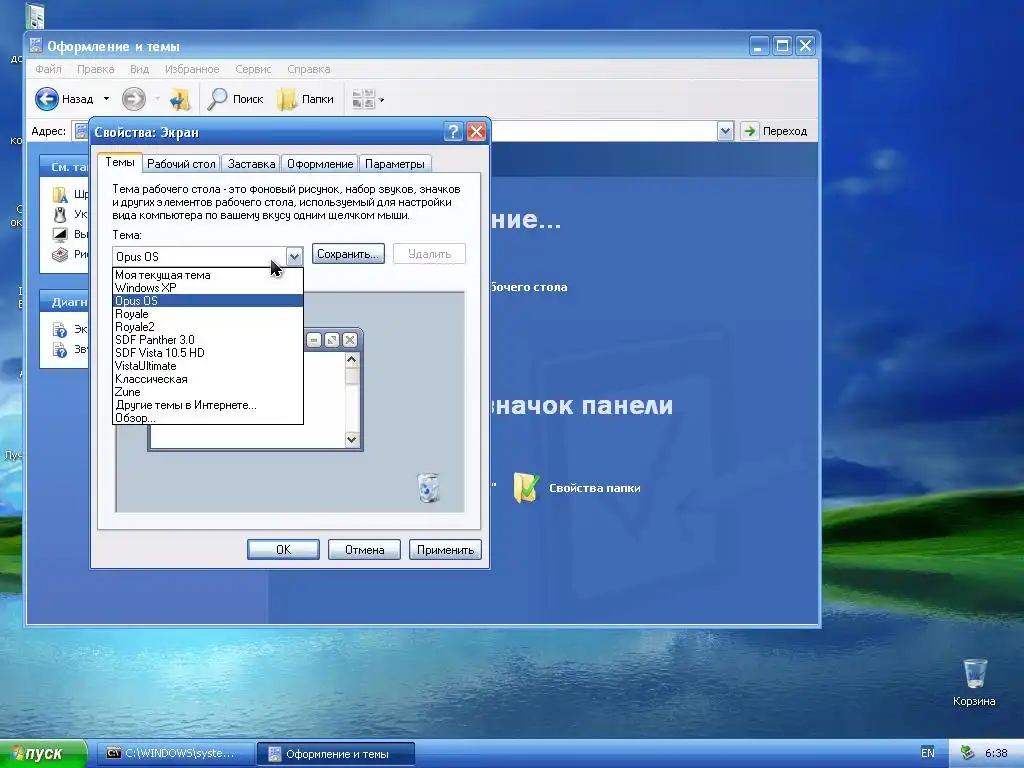The height and width of the screenshot is (768, 1024).
Task: Select the Корзина icon on the desktop
Action: point(974,673)
